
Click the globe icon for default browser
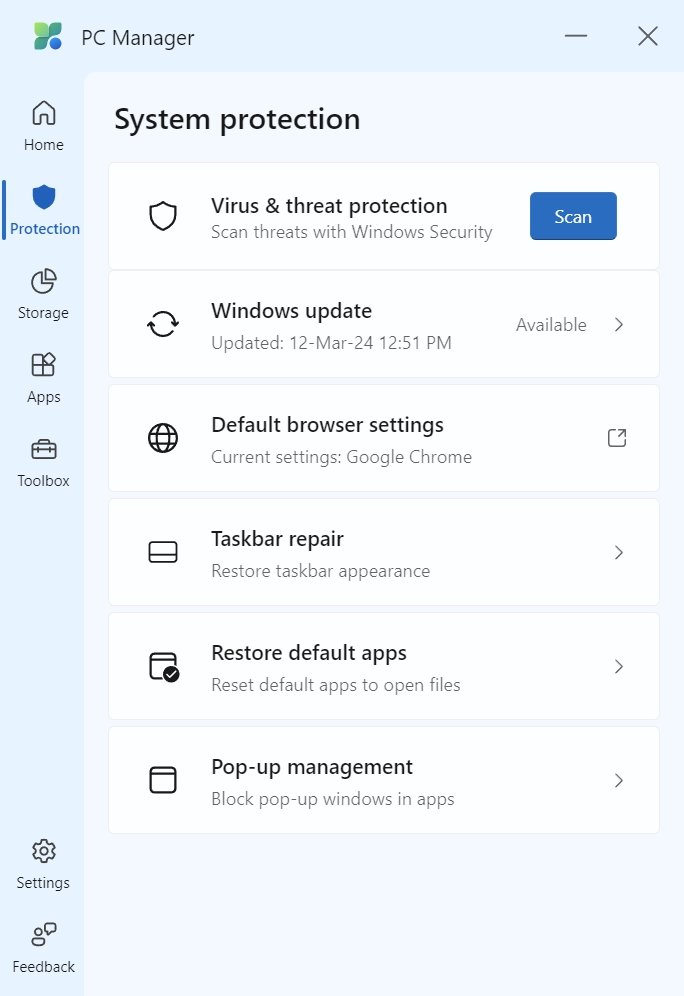[163, 438]
